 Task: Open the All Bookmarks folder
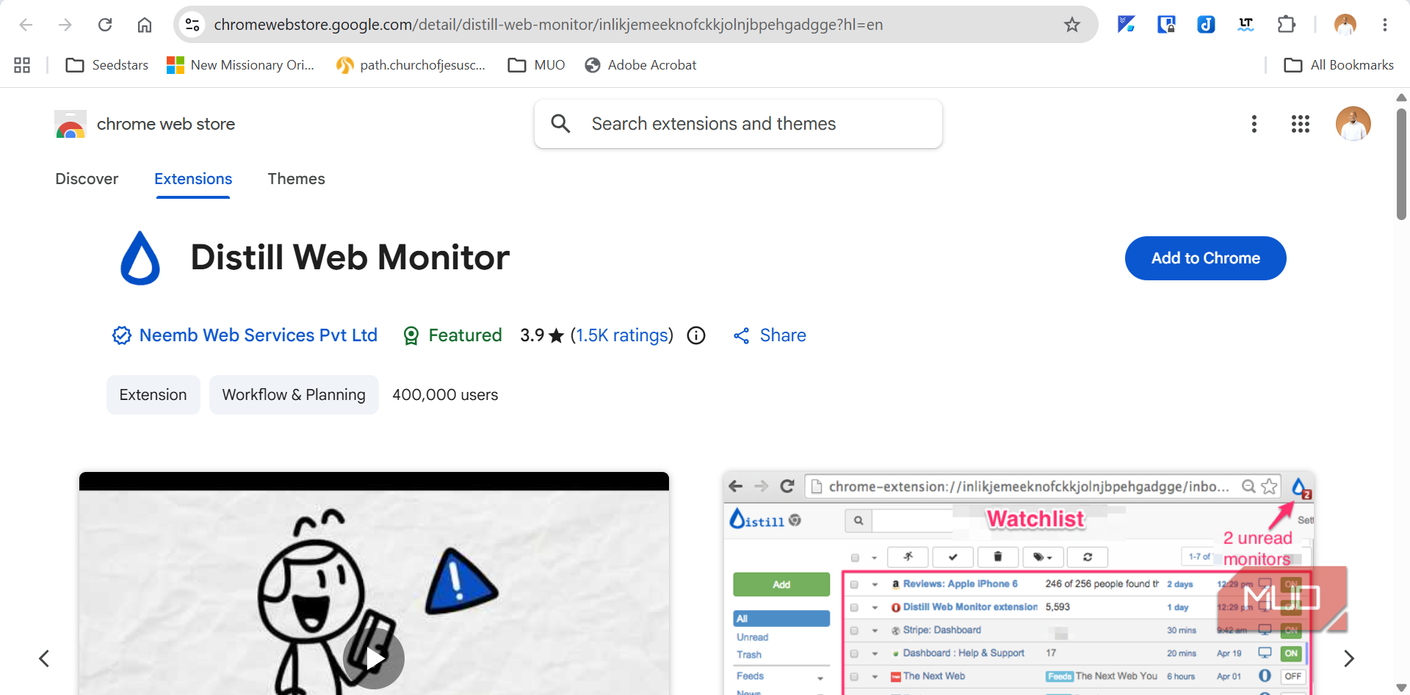[x=1339, y=65]
